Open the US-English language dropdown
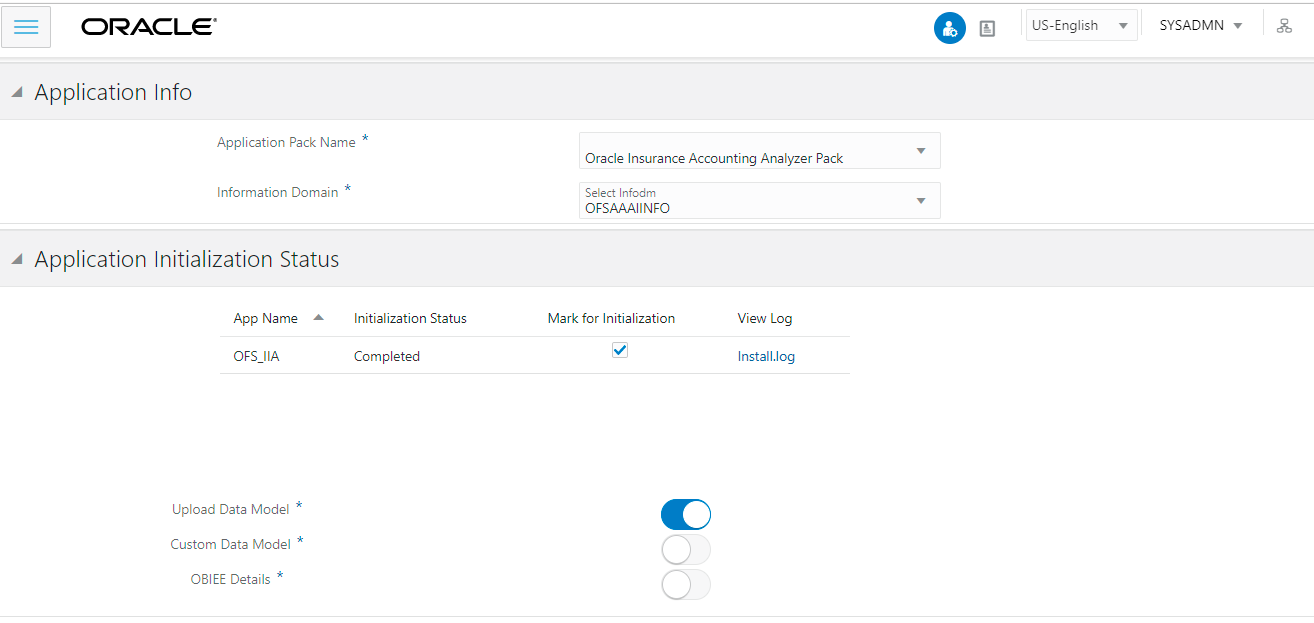 coord(1082,26)
